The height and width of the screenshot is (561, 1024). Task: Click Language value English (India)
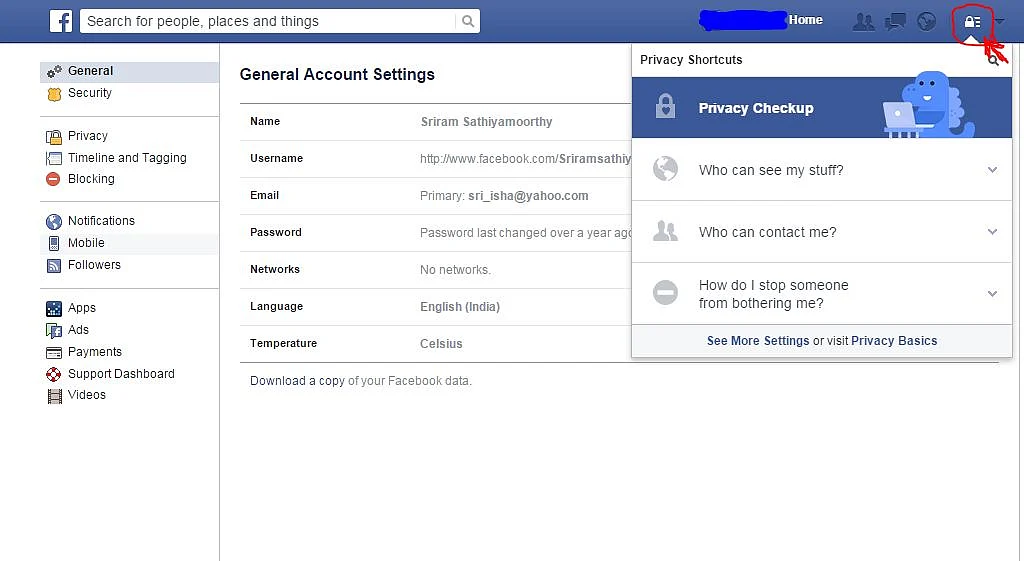[460, 307]
